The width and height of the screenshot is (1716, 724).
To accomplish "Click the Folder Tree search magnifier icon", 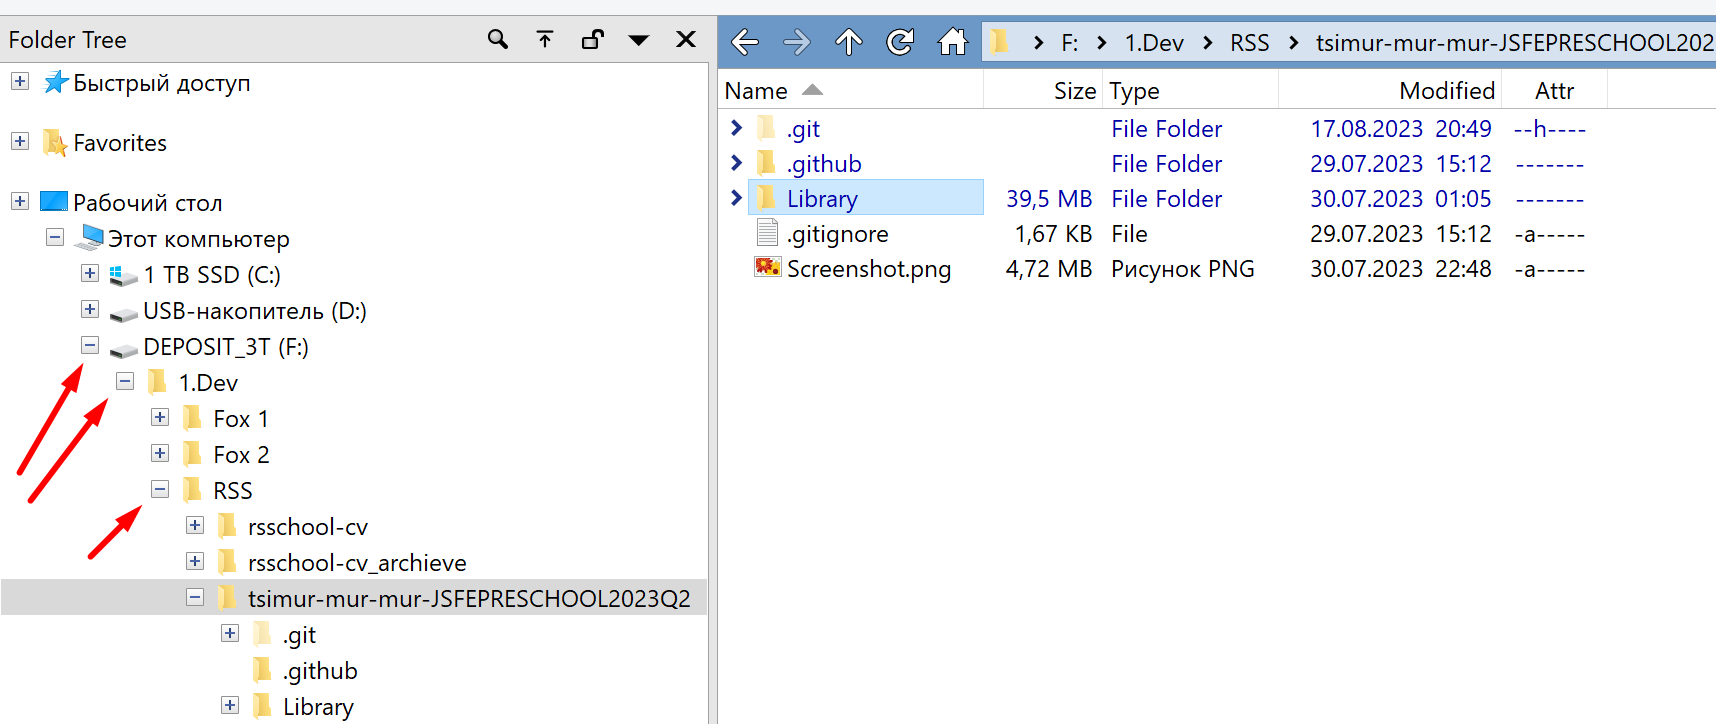I will click(x=497, y=40).
